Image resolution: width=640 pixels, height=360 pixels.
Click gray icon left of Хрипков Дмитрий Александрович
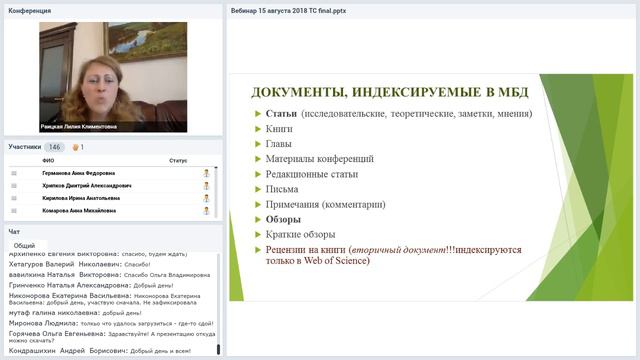click(14, 186)
